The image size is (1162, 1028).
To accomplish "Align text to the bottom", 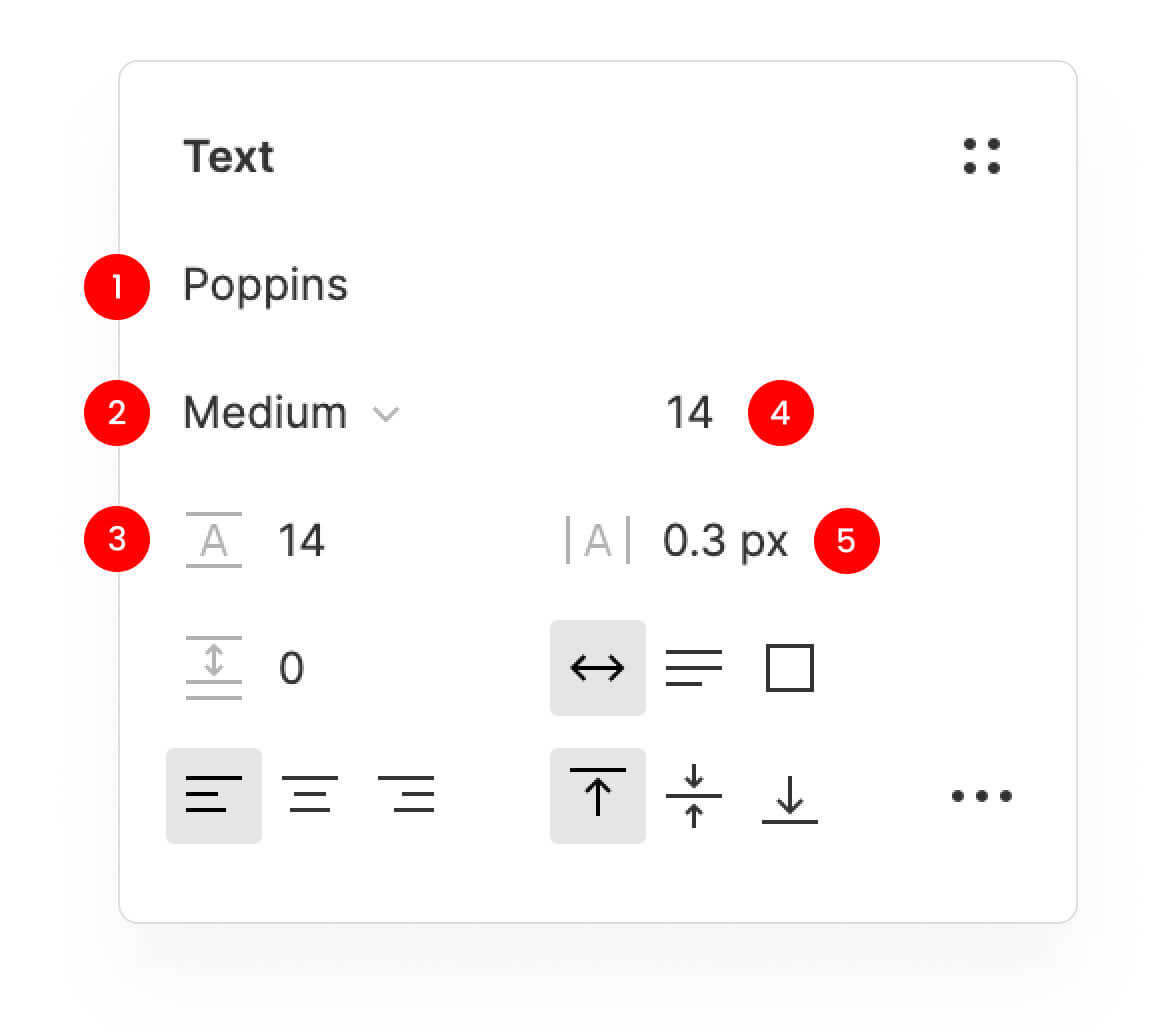I will coord(790,796).
